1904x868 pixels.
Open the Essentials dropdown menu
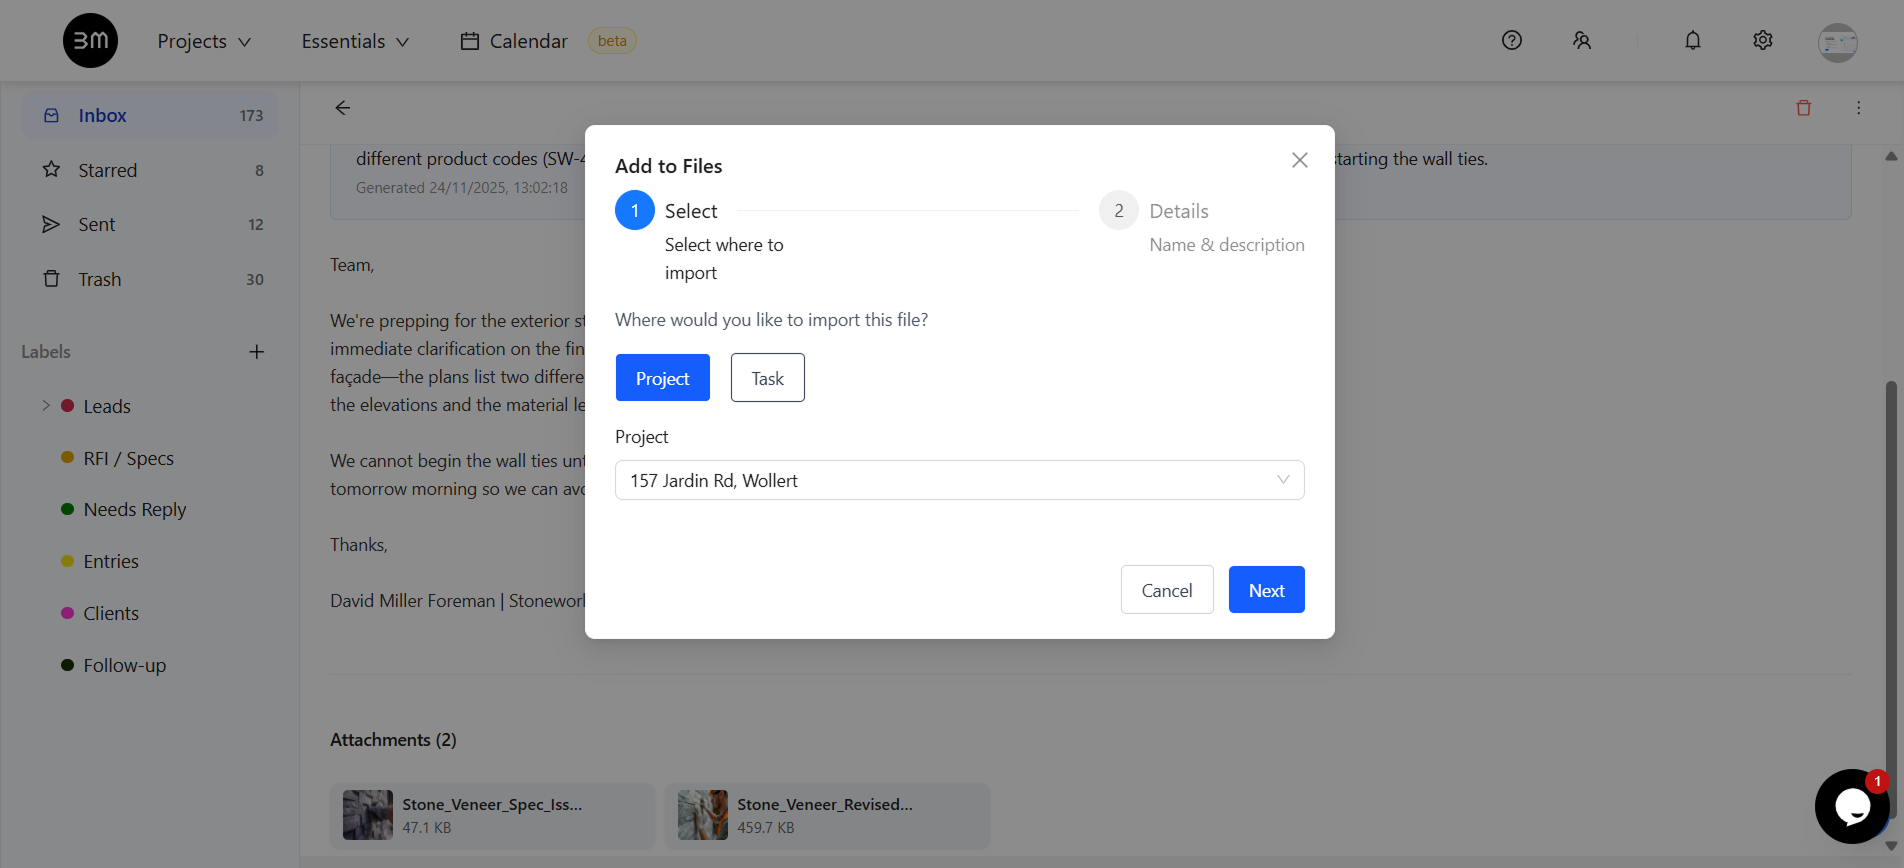point(355,41)
